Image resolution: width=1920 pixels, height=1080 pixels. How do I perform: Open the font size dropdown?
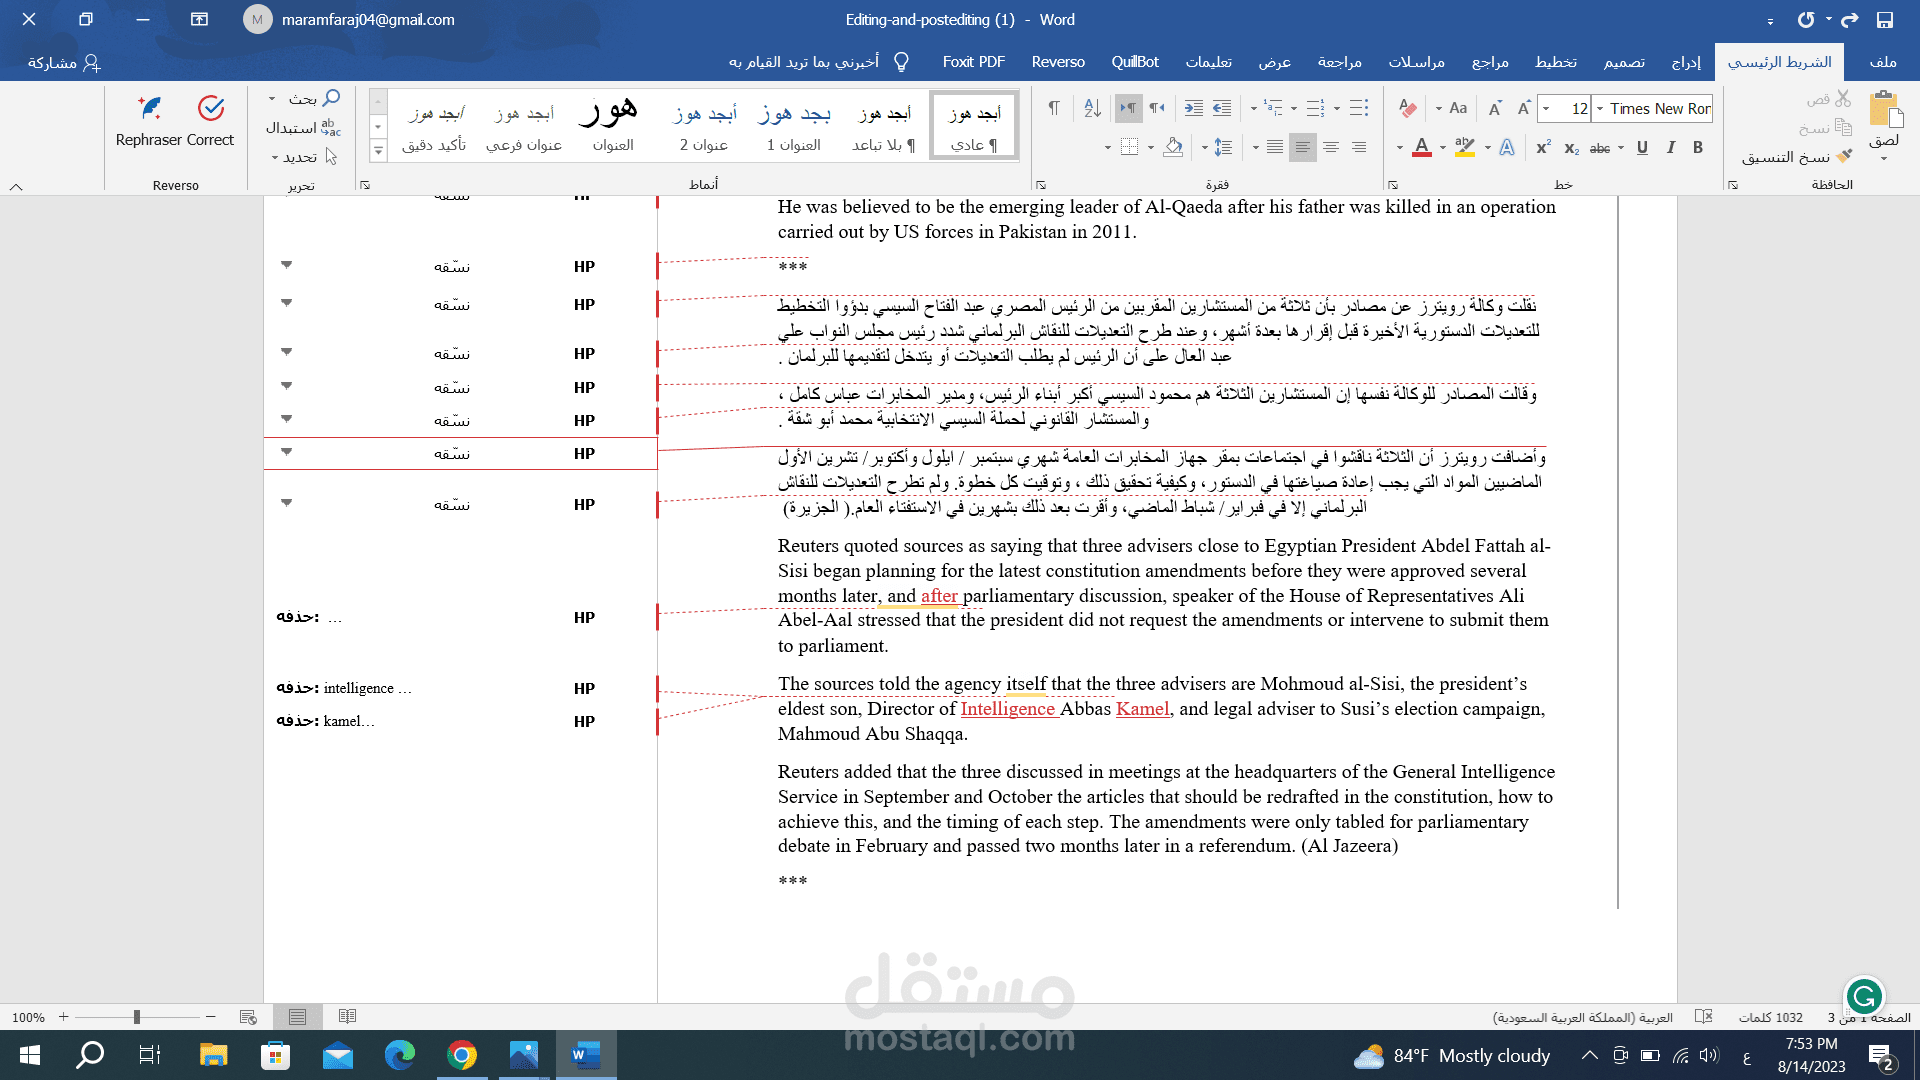point(1547,108)
